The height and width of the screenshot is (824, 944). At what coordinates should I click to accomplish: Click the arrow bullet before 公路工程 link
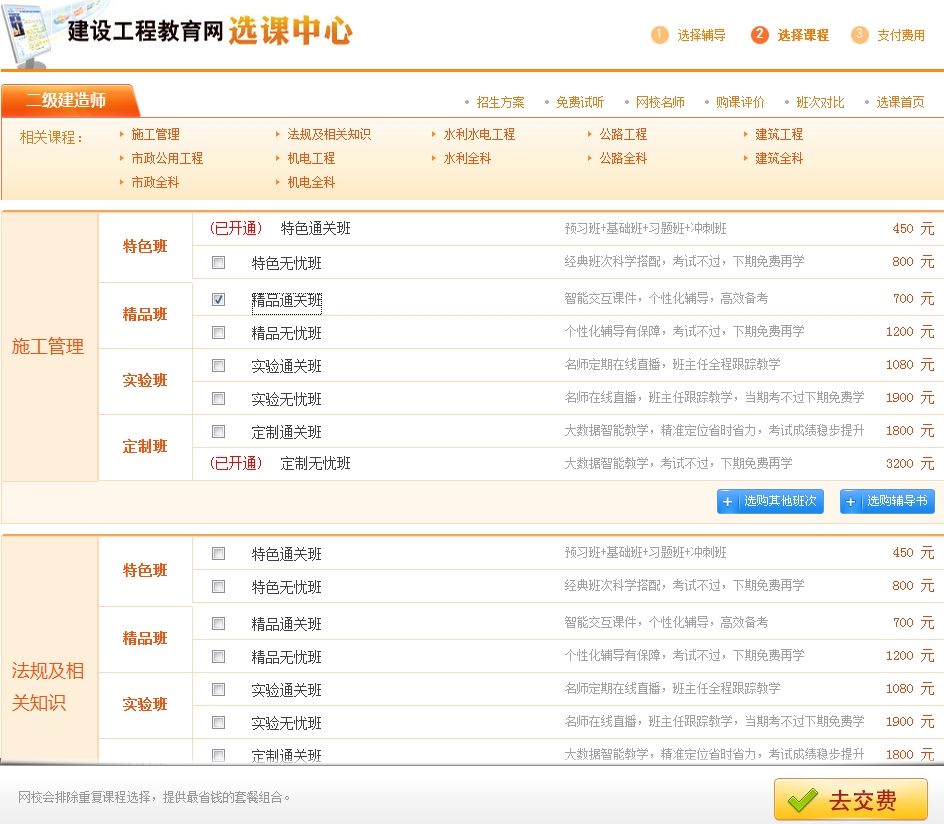click(588, 133)
